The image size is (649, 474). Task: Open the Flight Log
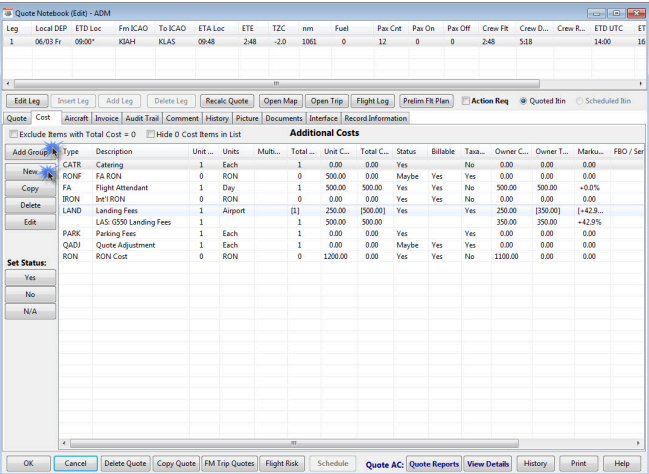(373, 101)
